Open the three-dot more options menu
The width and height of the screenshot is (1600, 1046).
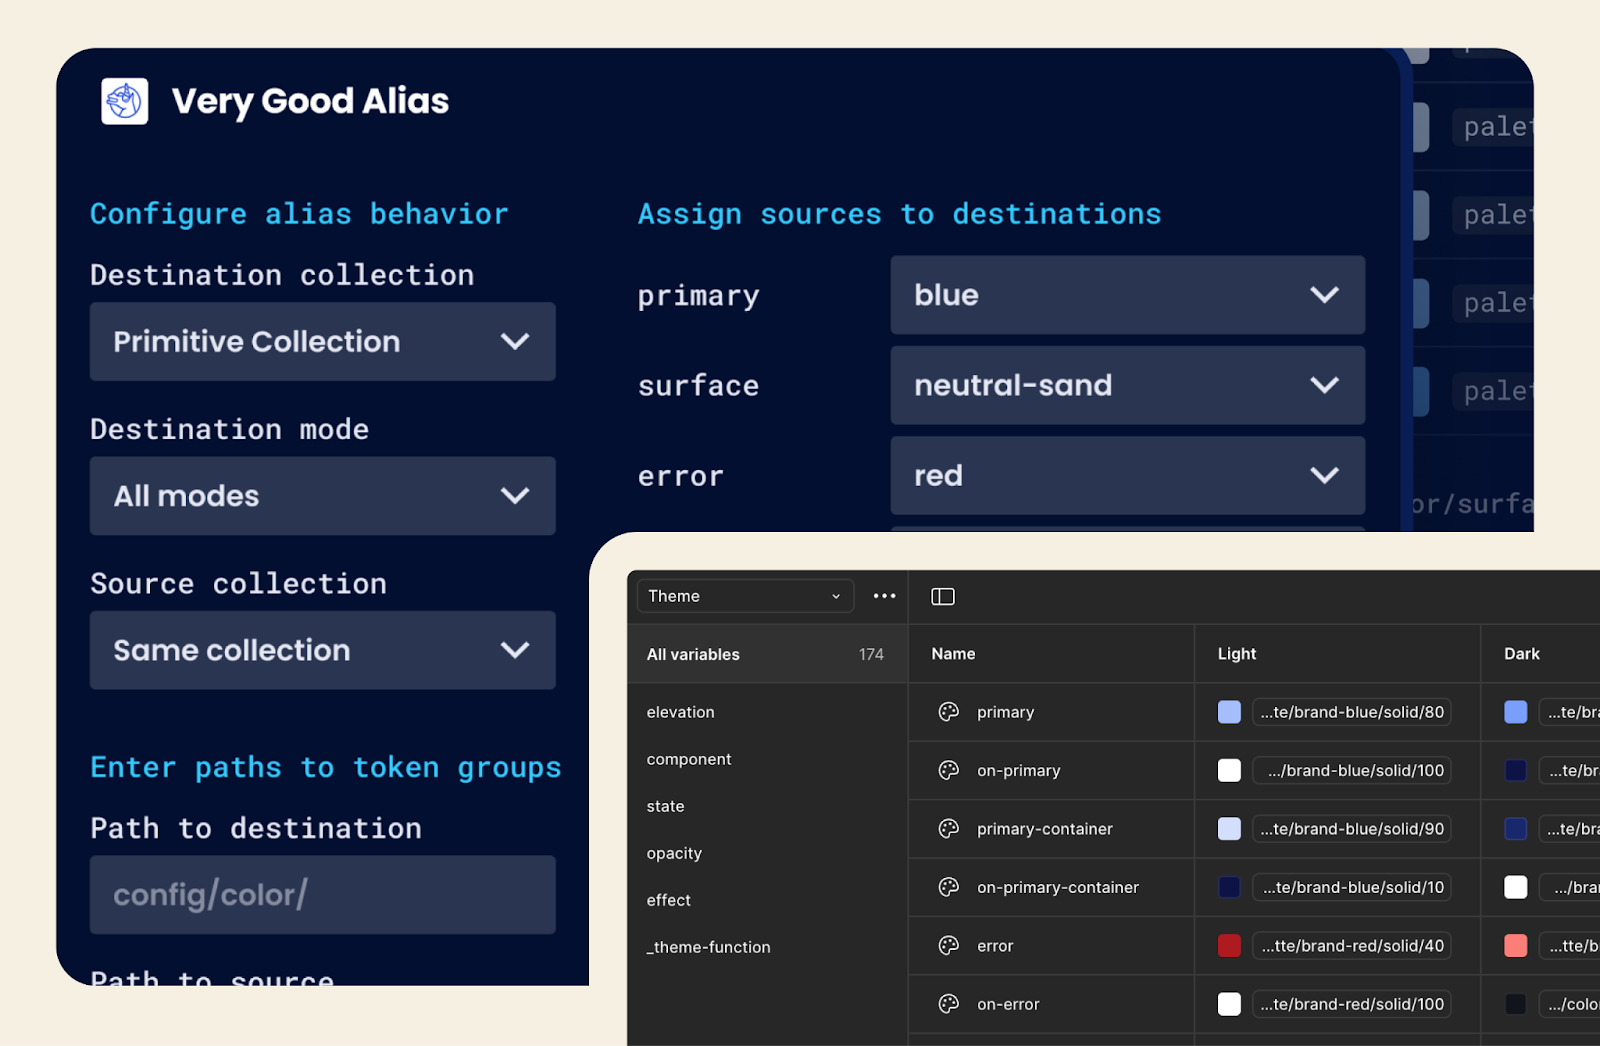point(884,596)
